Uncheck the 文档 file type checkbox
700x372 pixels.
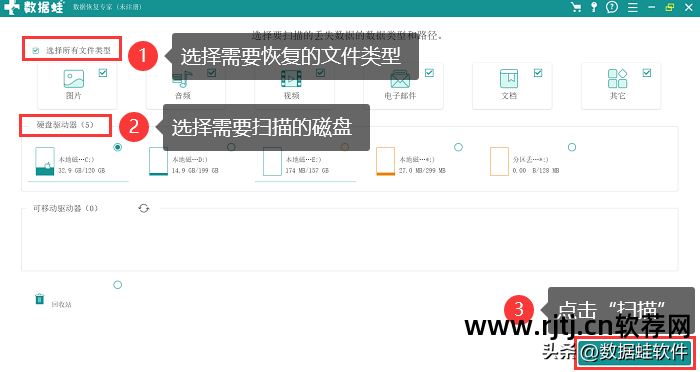click(538, 72)
